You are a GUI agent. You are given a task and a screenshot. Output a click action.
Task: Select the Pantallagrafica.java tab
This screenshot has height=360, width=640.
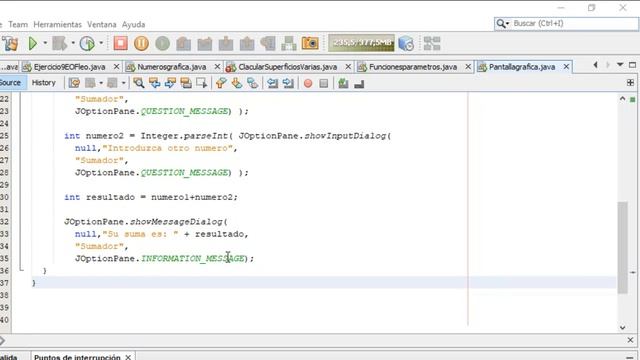(522, 67)
